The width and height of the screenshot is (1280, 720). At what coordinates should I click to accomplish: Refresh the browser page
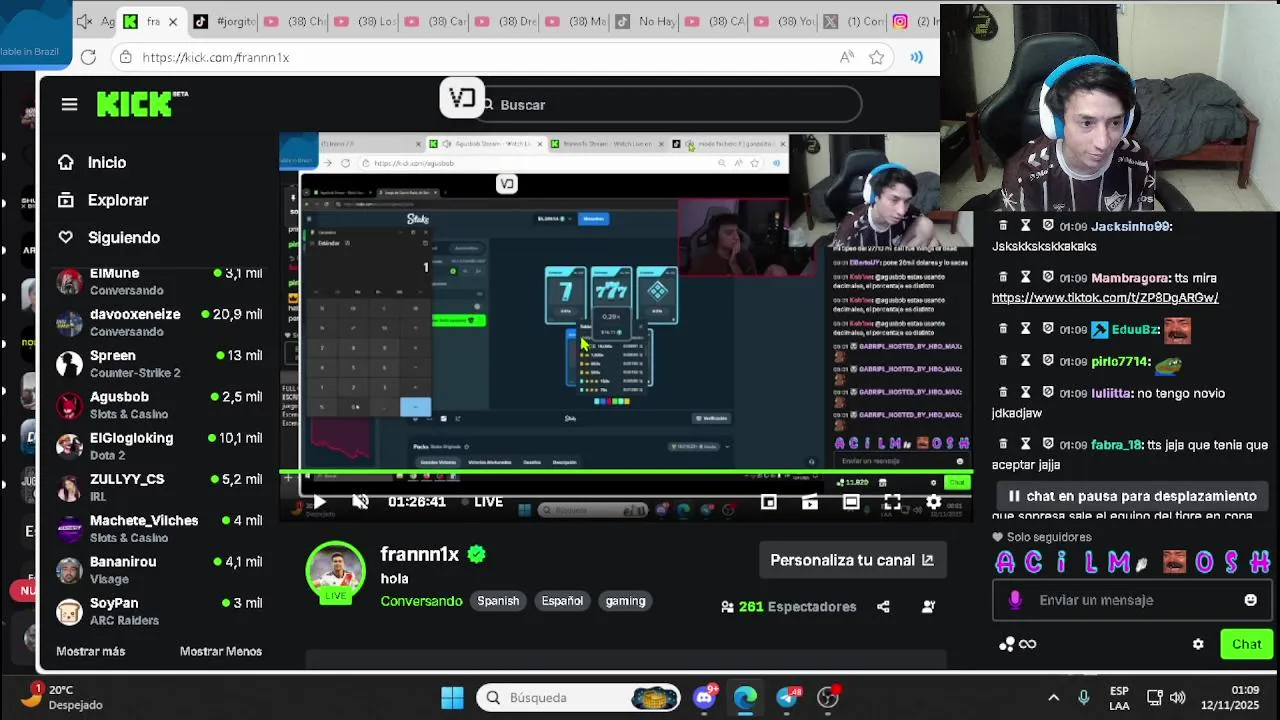click(x=88, y=57)
